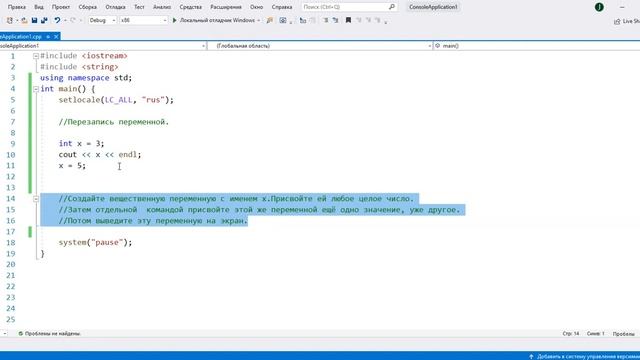Open the global scope dropdown
This screenshot has height=360, width=640.
point(320,46)
